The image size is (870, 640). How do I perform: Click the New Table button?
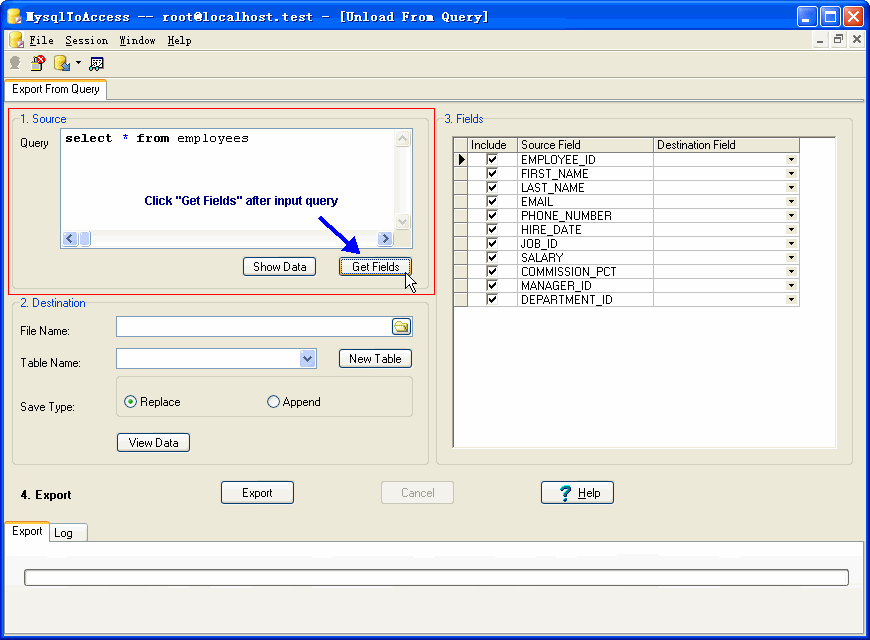(x=375, y=359)
